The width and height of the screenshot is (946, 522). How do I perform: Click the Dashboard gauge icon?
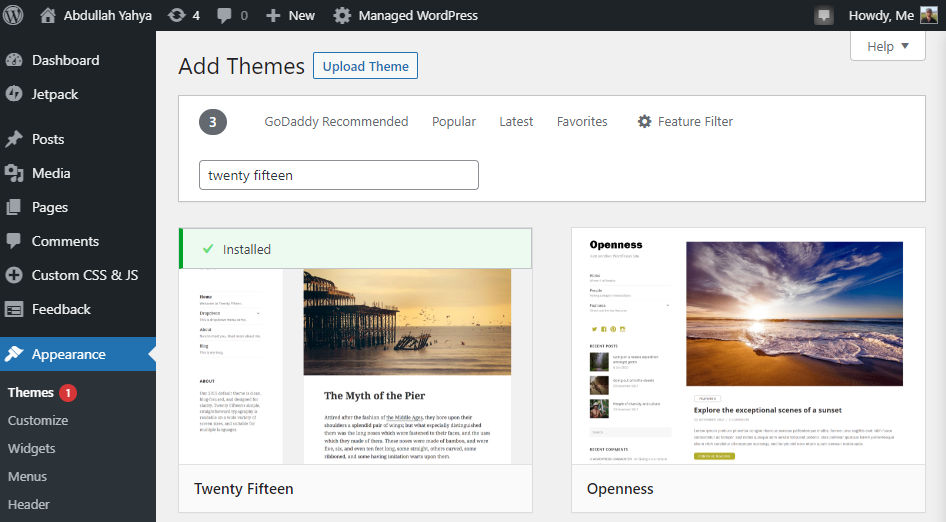pyautogui.click(x=14, y=60)
